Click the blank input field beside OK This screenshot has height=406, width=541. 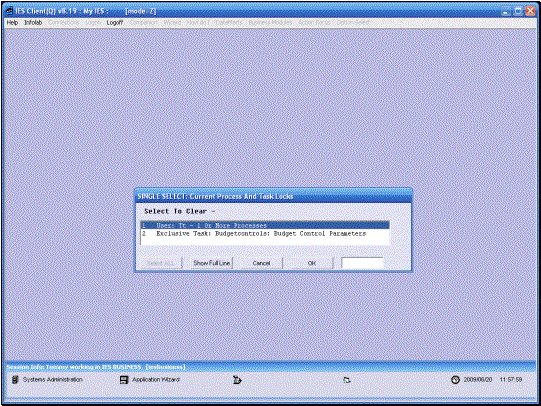pyautogui.click(x=362, y=263)
